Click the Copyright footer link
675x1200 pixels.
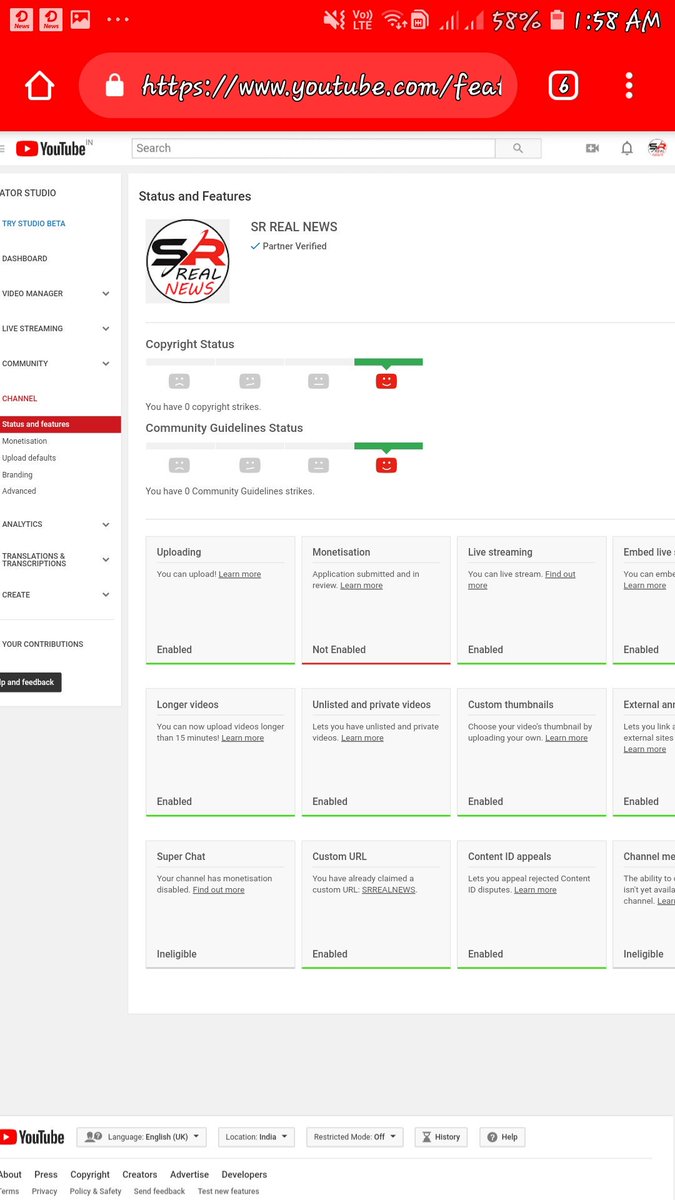[x=90, y=1175]
